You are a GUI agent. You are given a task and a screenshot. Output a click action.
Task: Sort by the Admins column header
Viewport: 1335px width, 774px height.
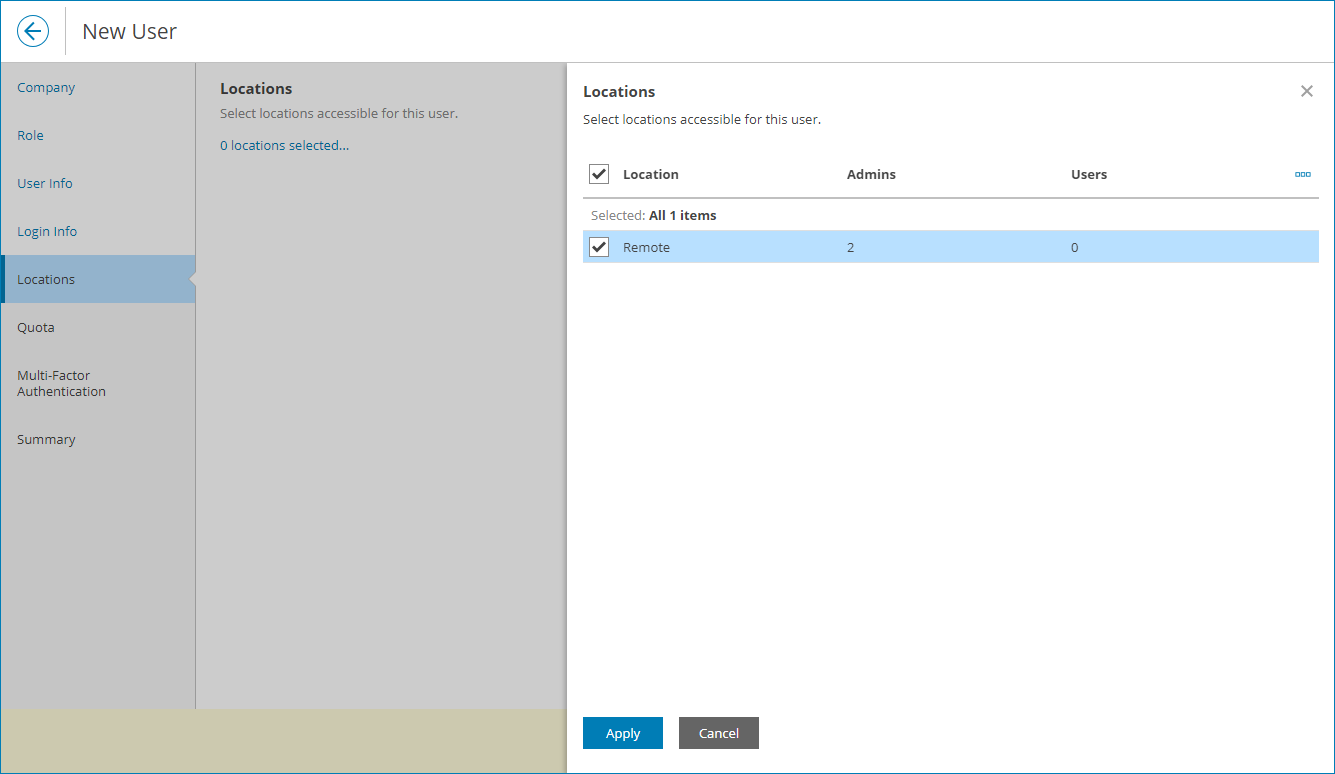coord(871,174)
